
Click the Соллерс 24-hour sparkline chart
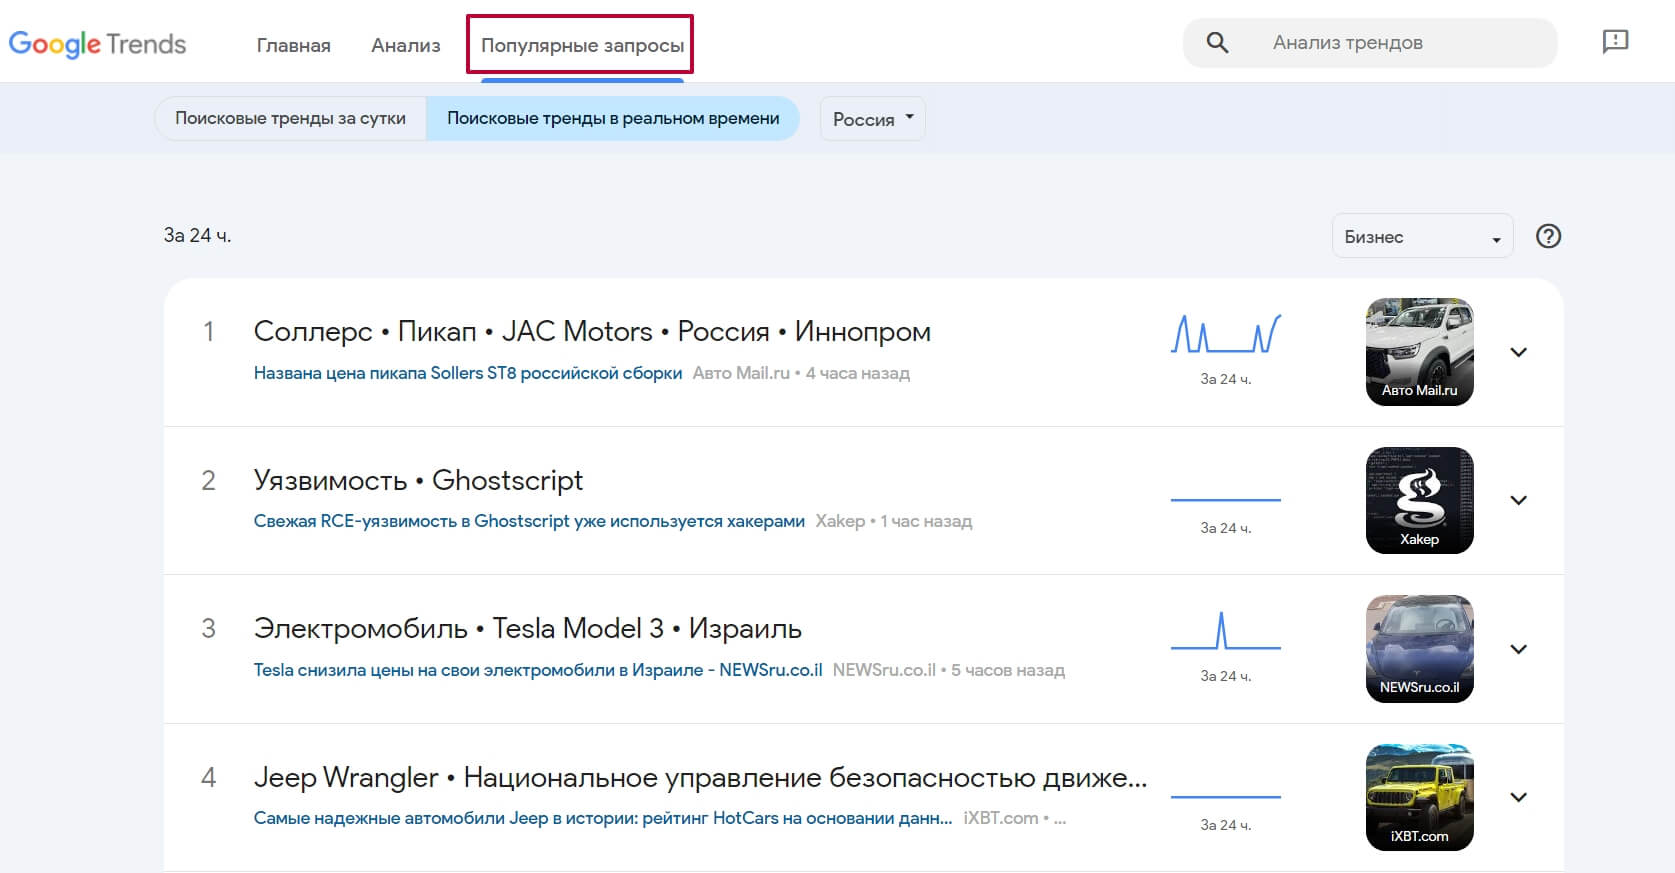point(1225,334)
